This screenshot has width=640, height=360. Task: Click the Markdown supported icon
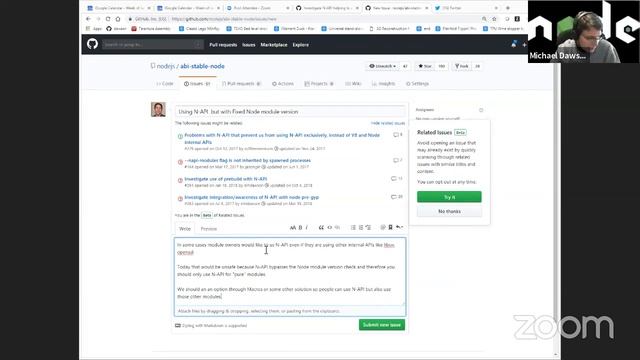coord(178,326)
